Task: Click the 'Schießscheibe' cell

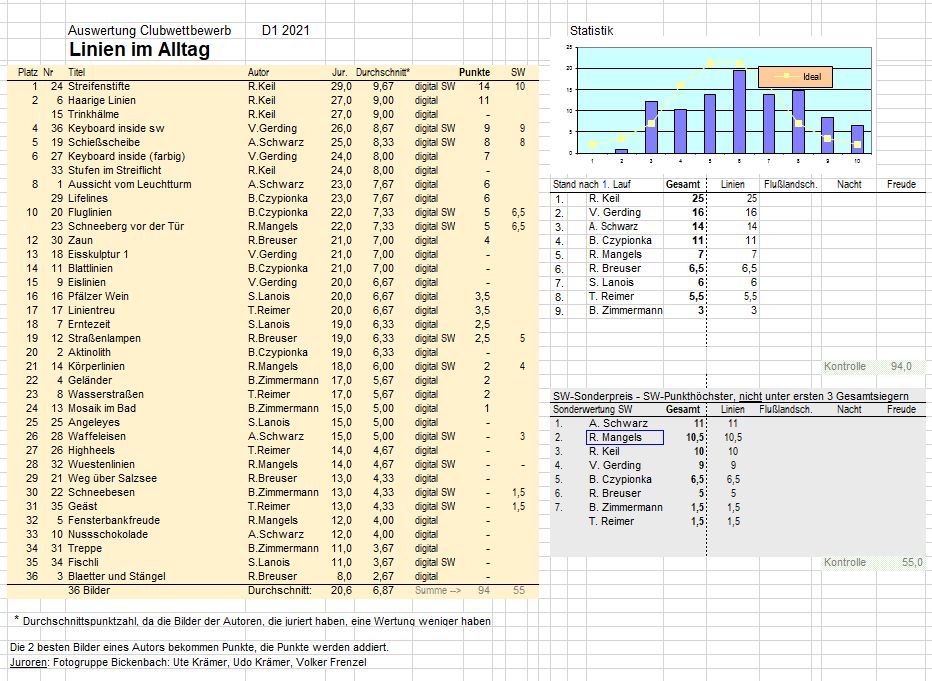Action: (104, 142)
